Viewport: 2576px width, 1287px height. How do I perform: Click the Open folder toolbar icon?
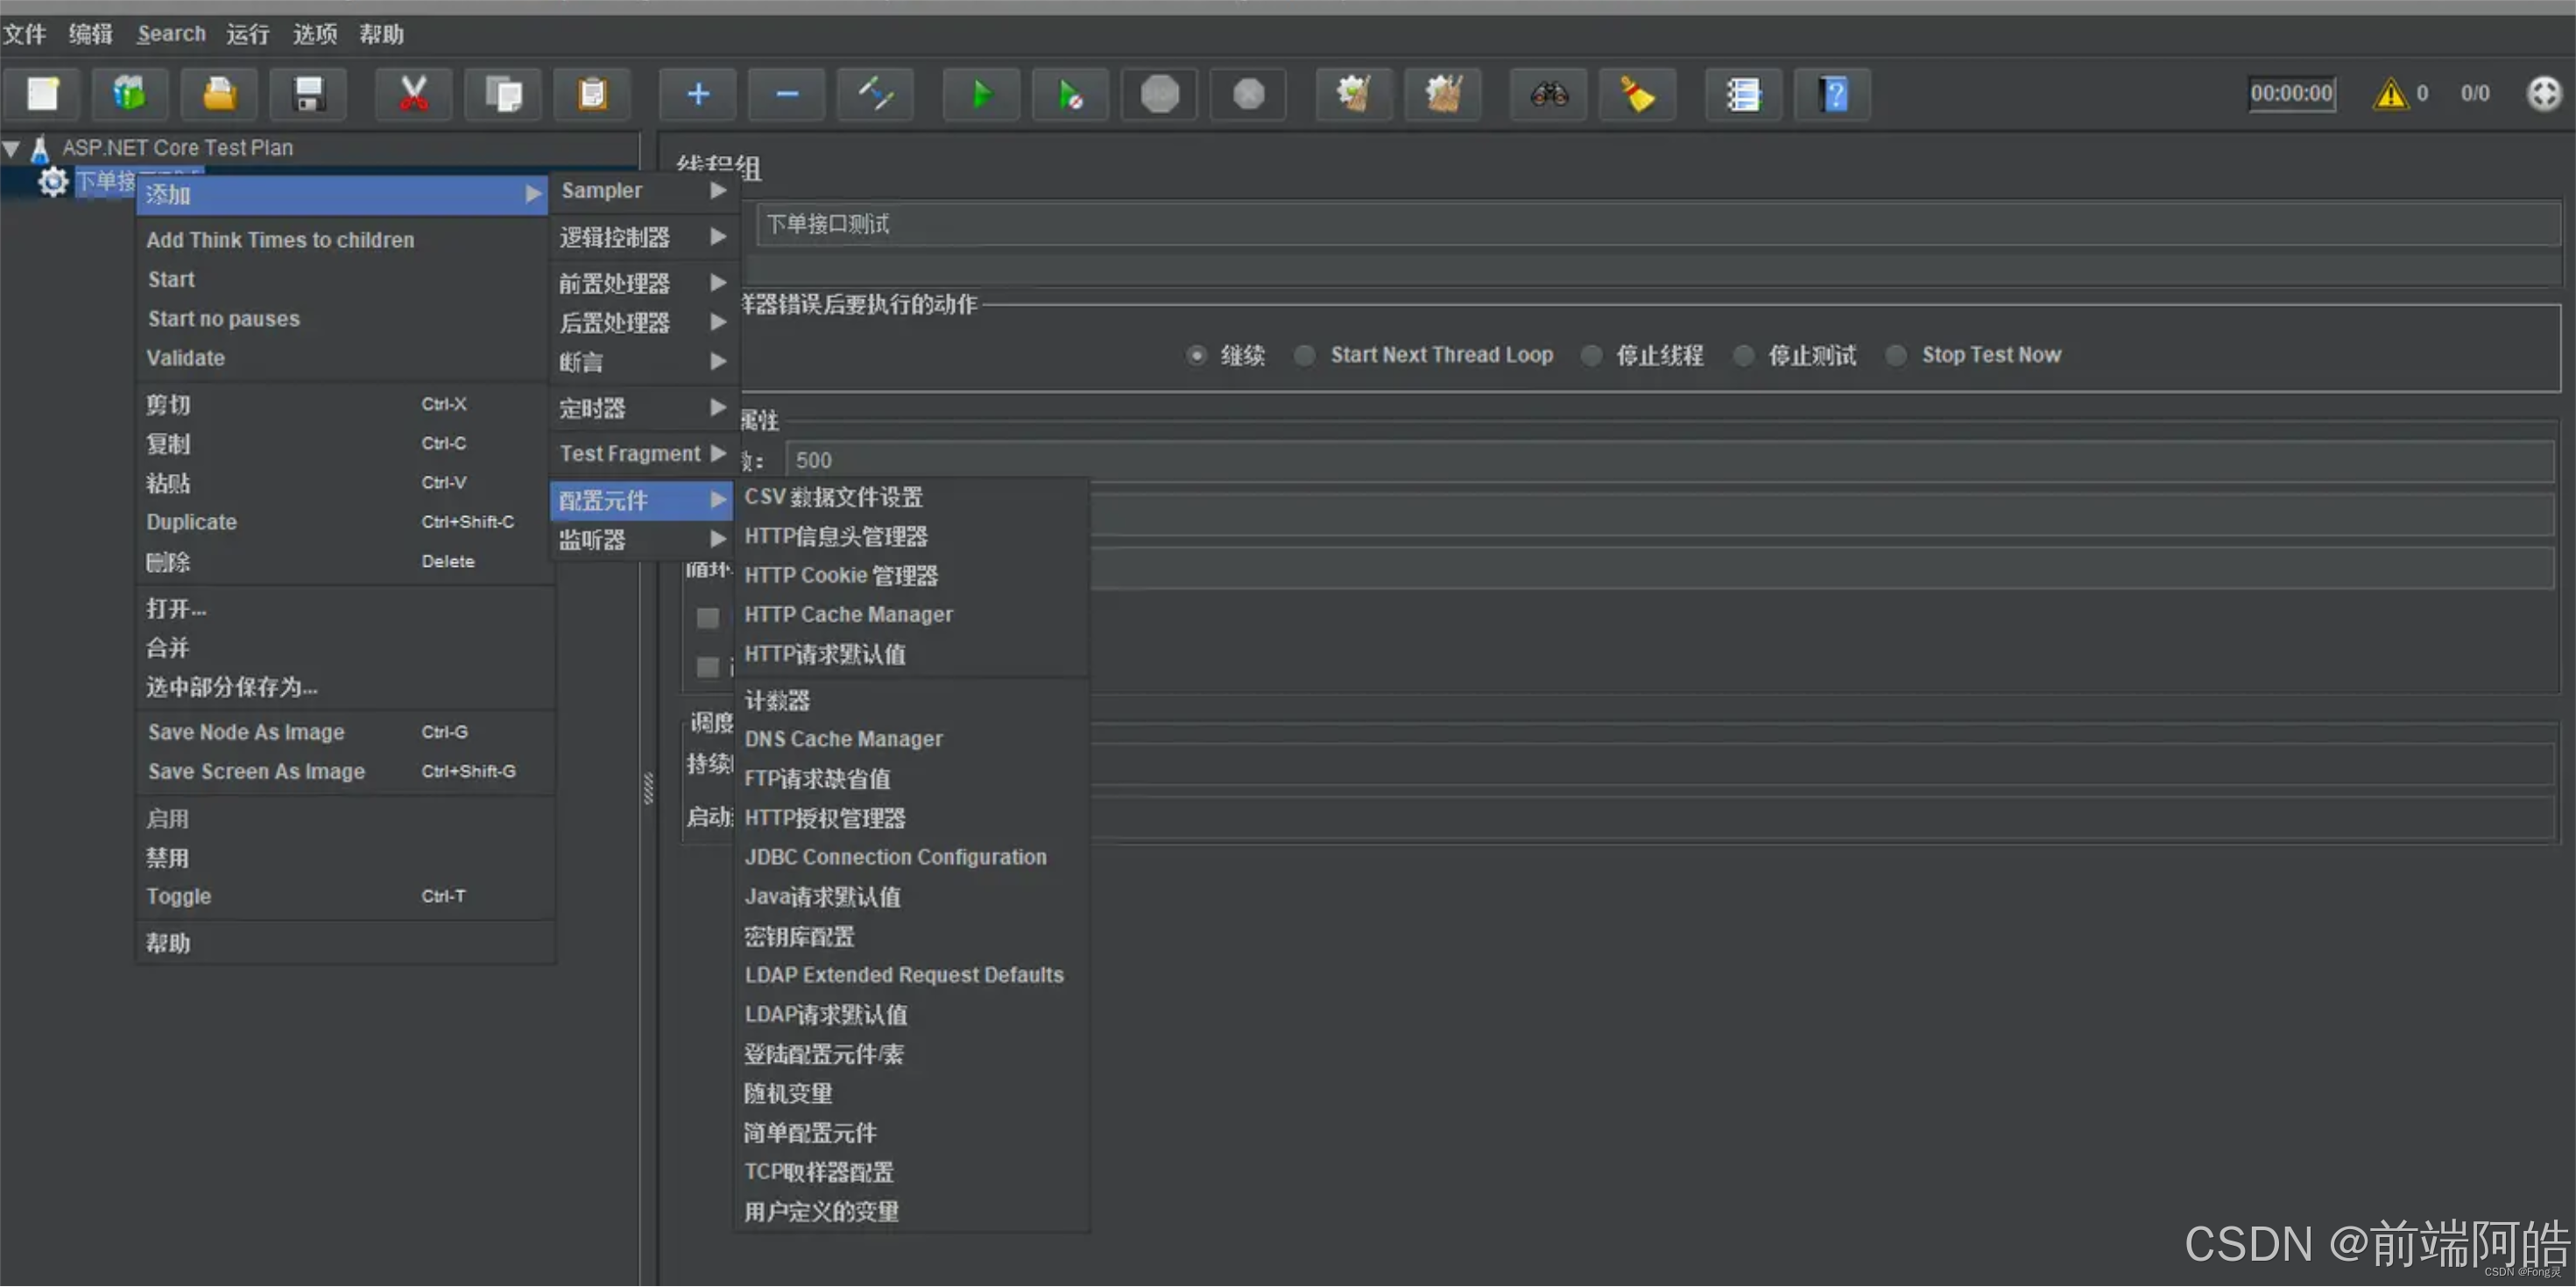(219, 95)
